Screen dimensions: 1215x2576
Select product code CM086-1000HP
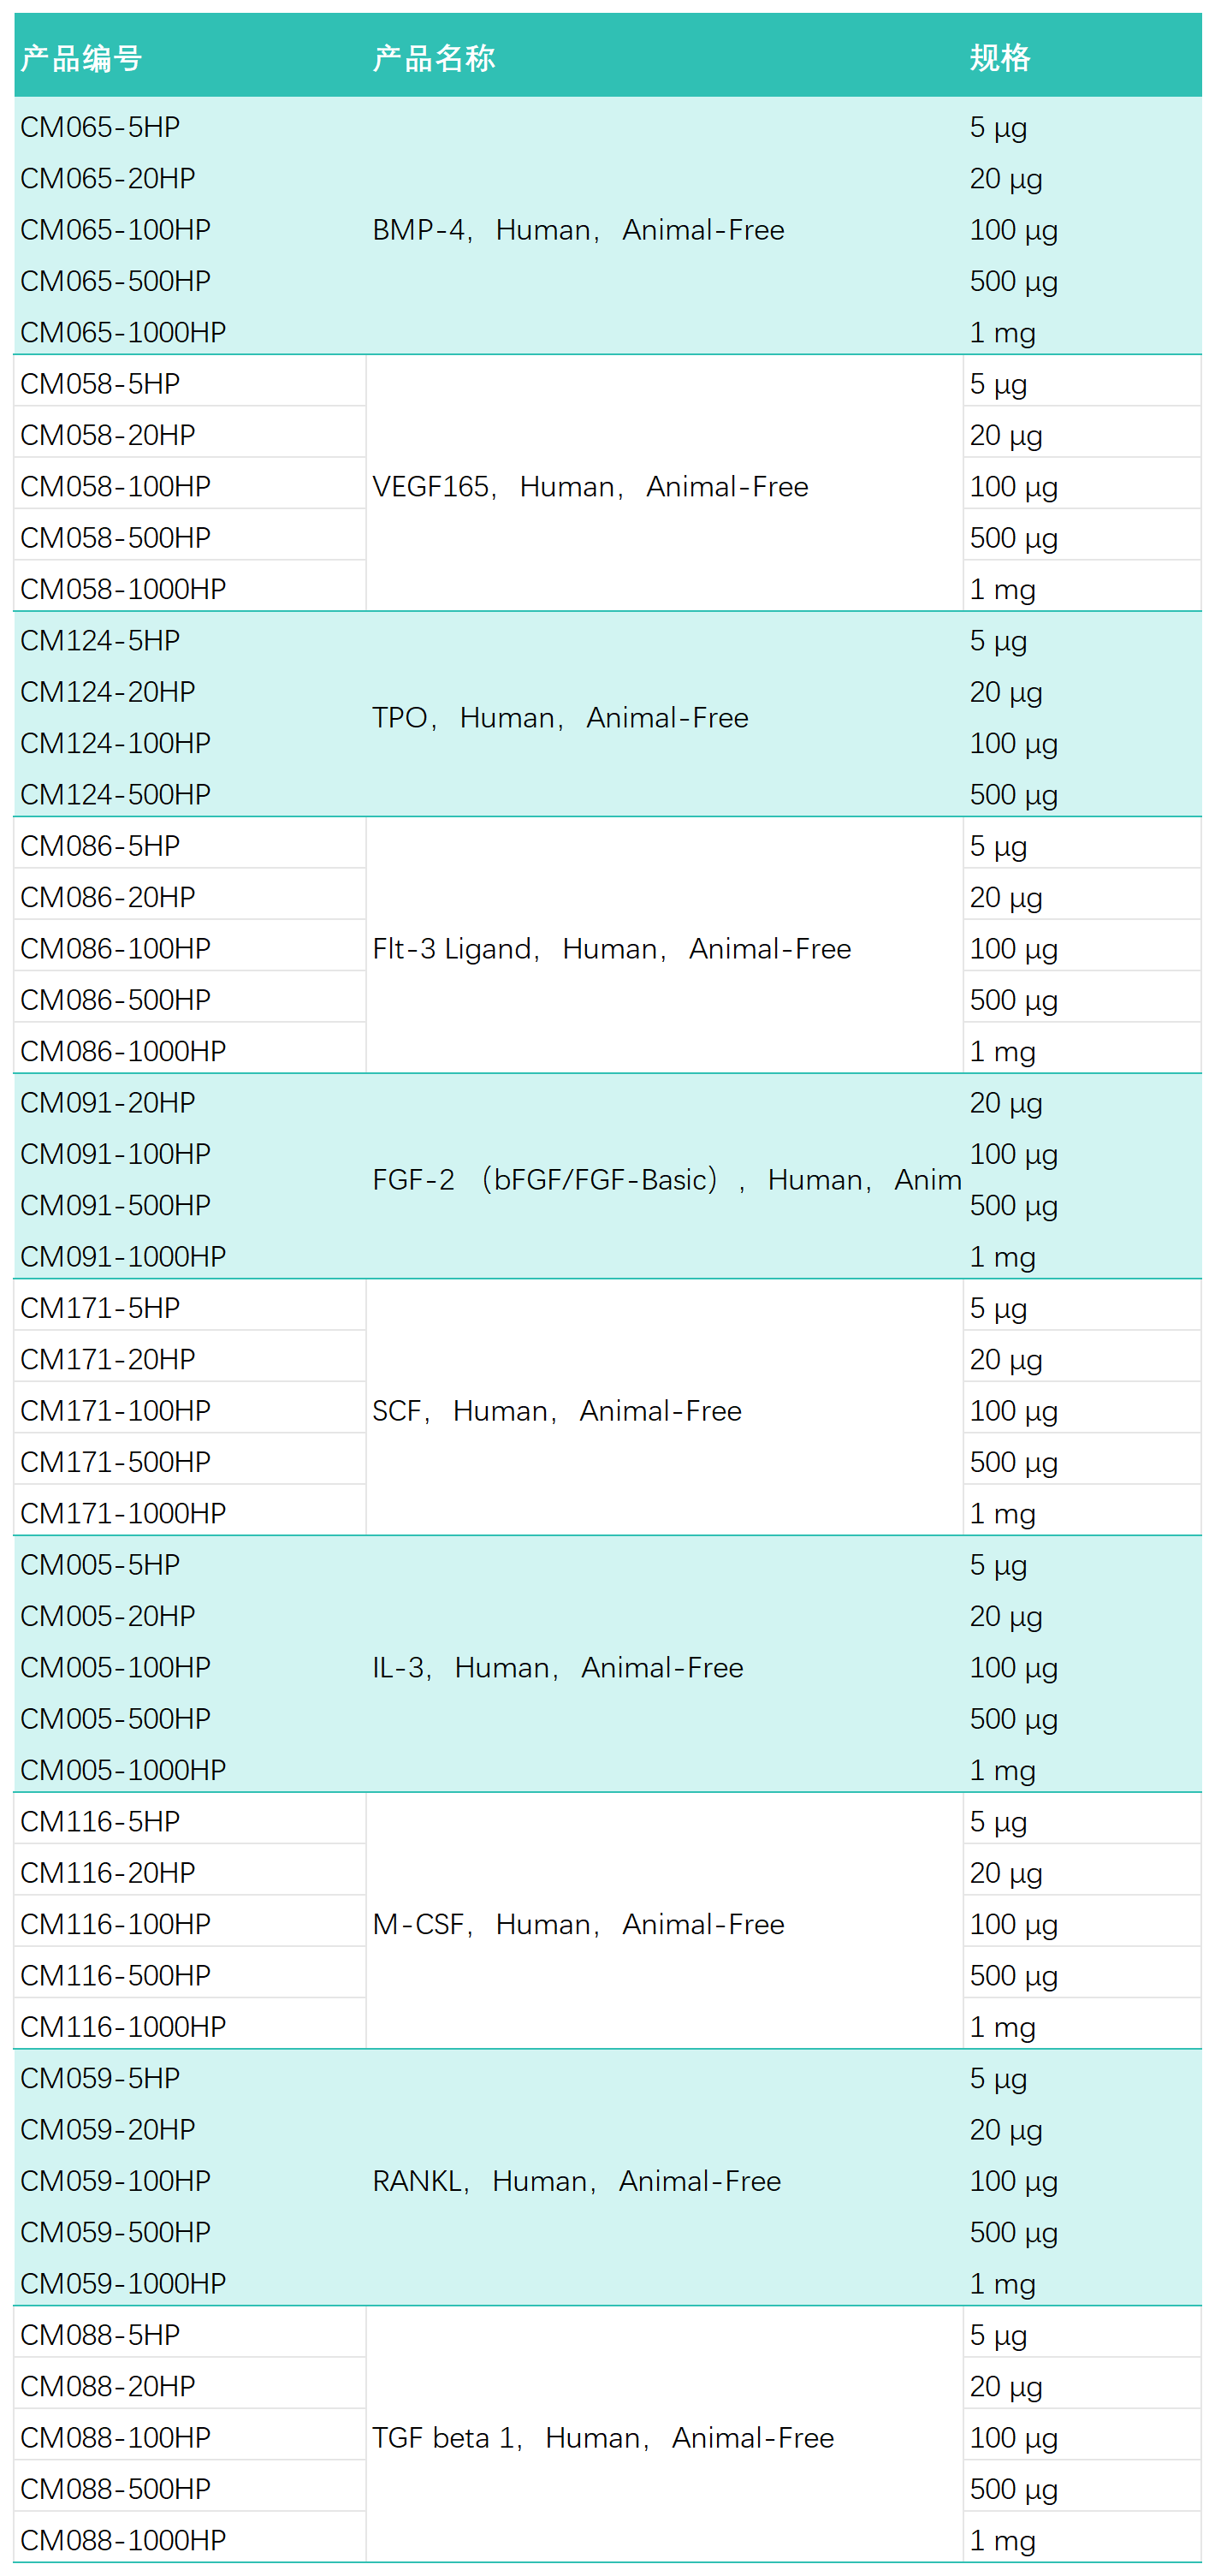tap(123, 1051)
